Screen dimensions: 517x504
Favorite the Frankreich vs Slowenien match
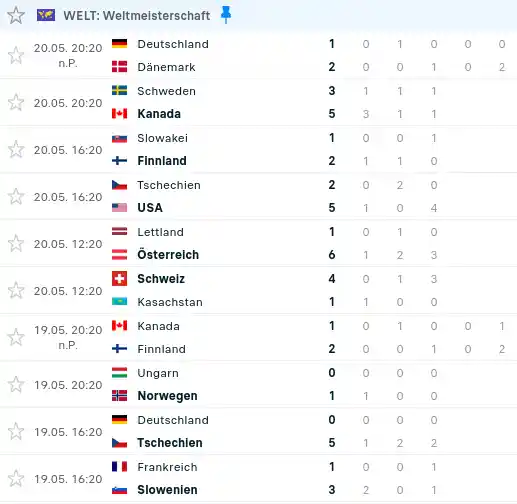click(x=16, y=478)
